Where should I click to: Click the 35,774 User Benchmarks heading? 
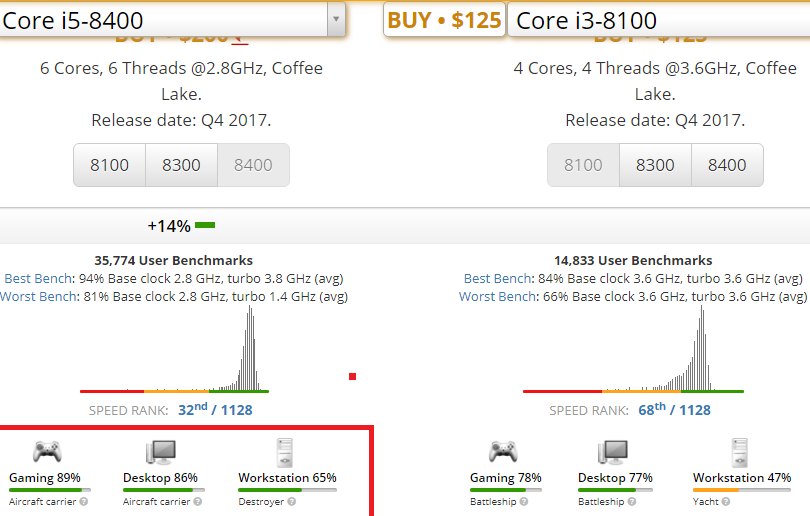[174, 260]
